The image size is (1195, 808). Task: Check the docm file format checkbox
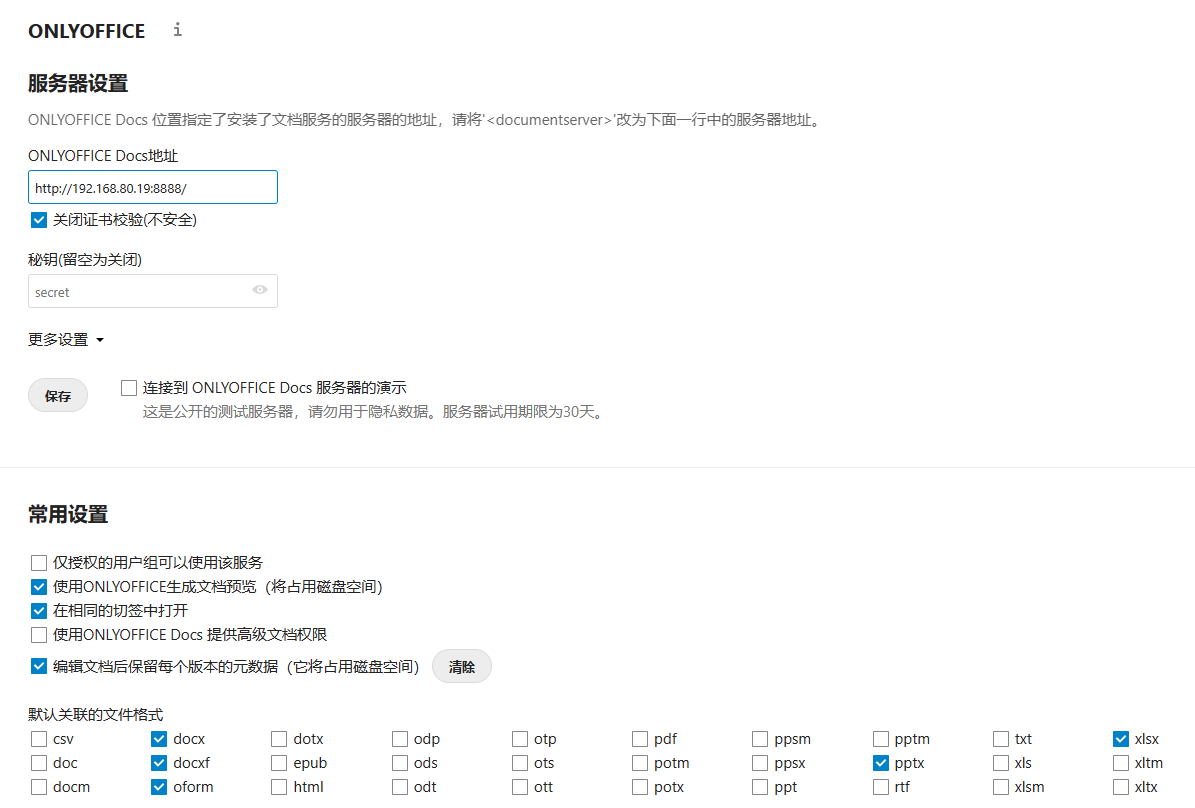[x=39, y=787]
